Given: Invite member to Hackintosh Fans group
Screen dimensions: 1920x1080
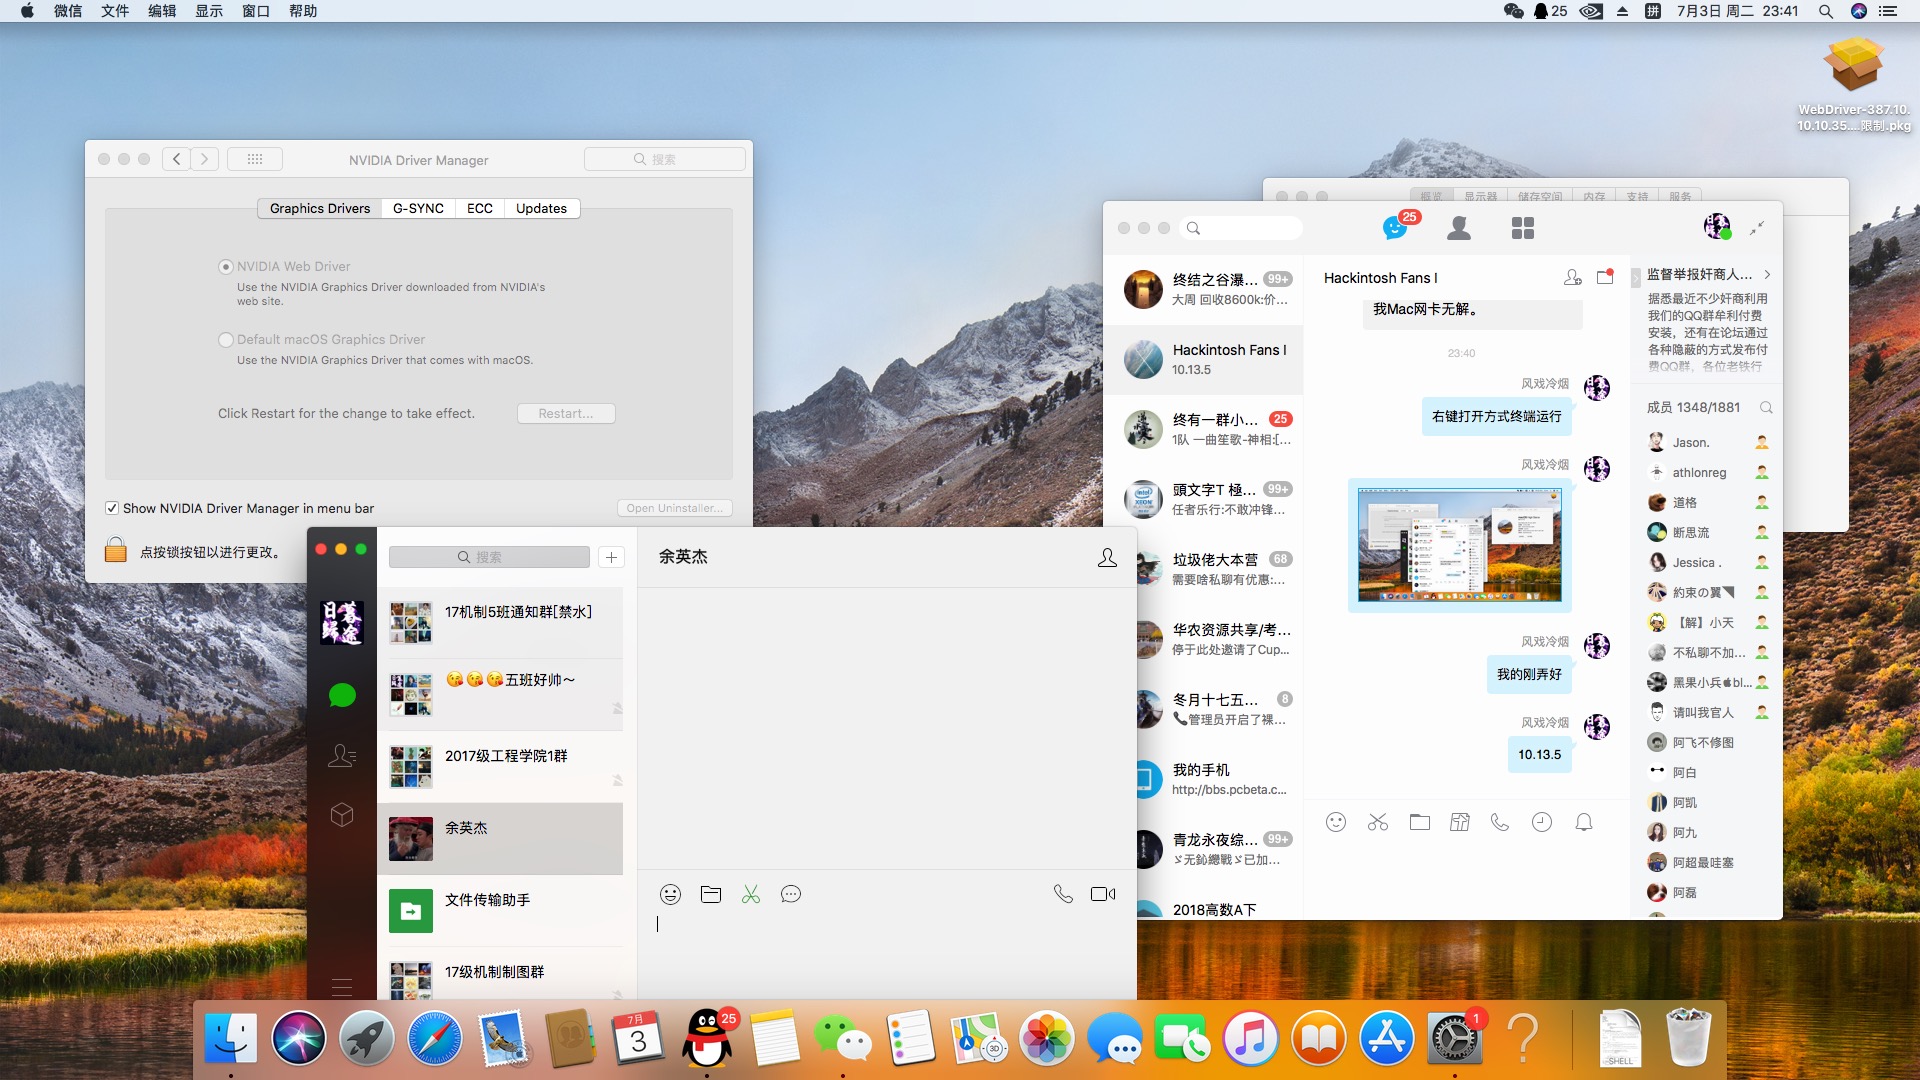Looking at the screenshot, I should (x=1573, y=277).
